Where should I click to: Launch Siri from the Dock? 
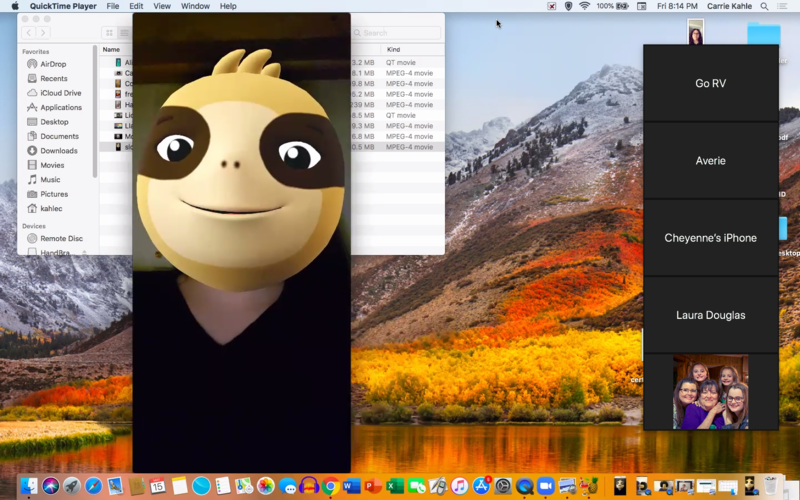tap(51, 486)
